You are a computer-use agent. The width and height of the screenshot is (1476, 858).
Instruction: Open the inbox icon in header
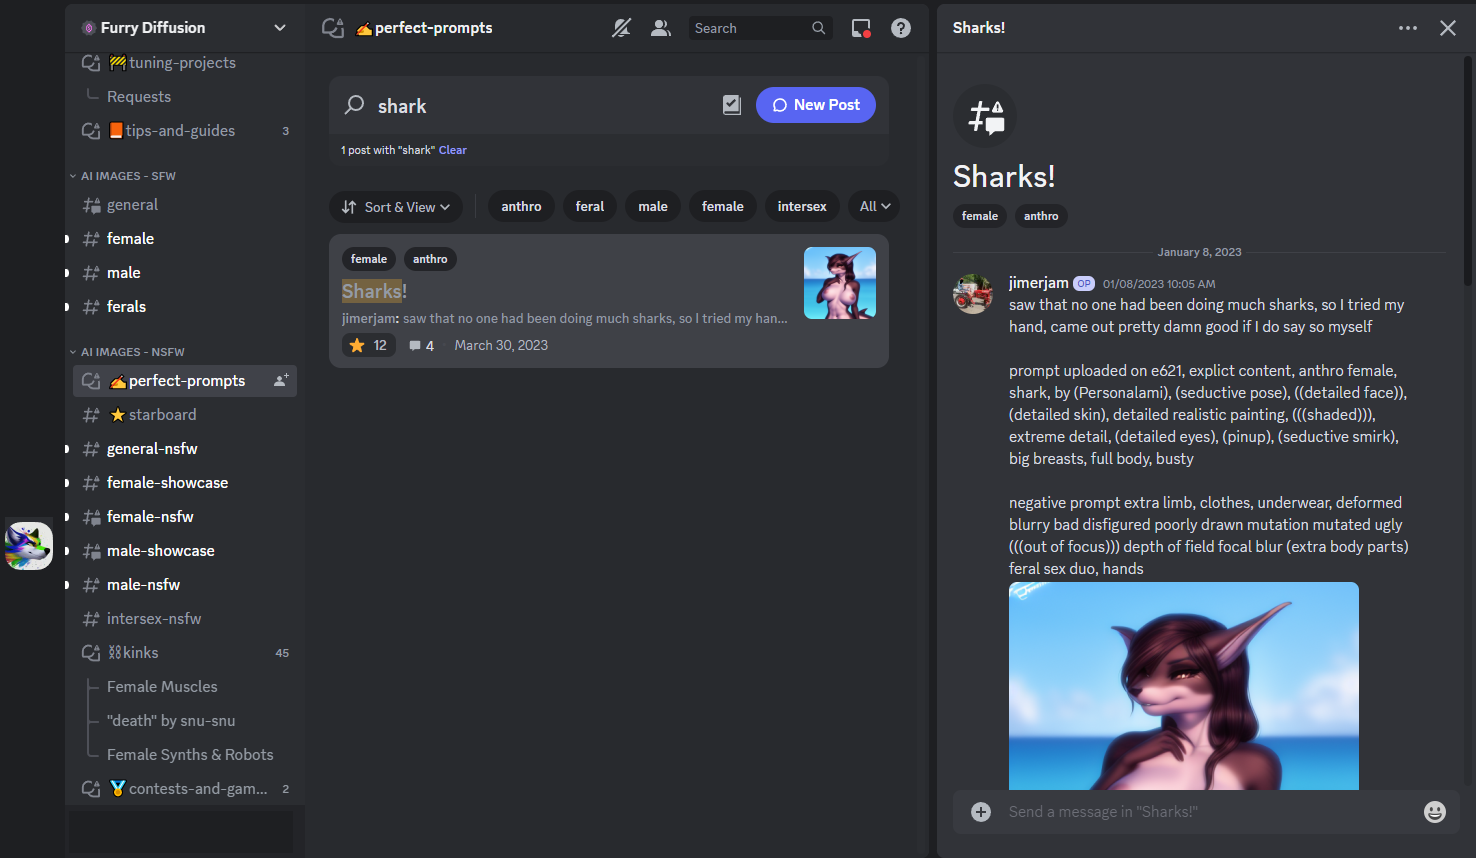tap(861, 28)
